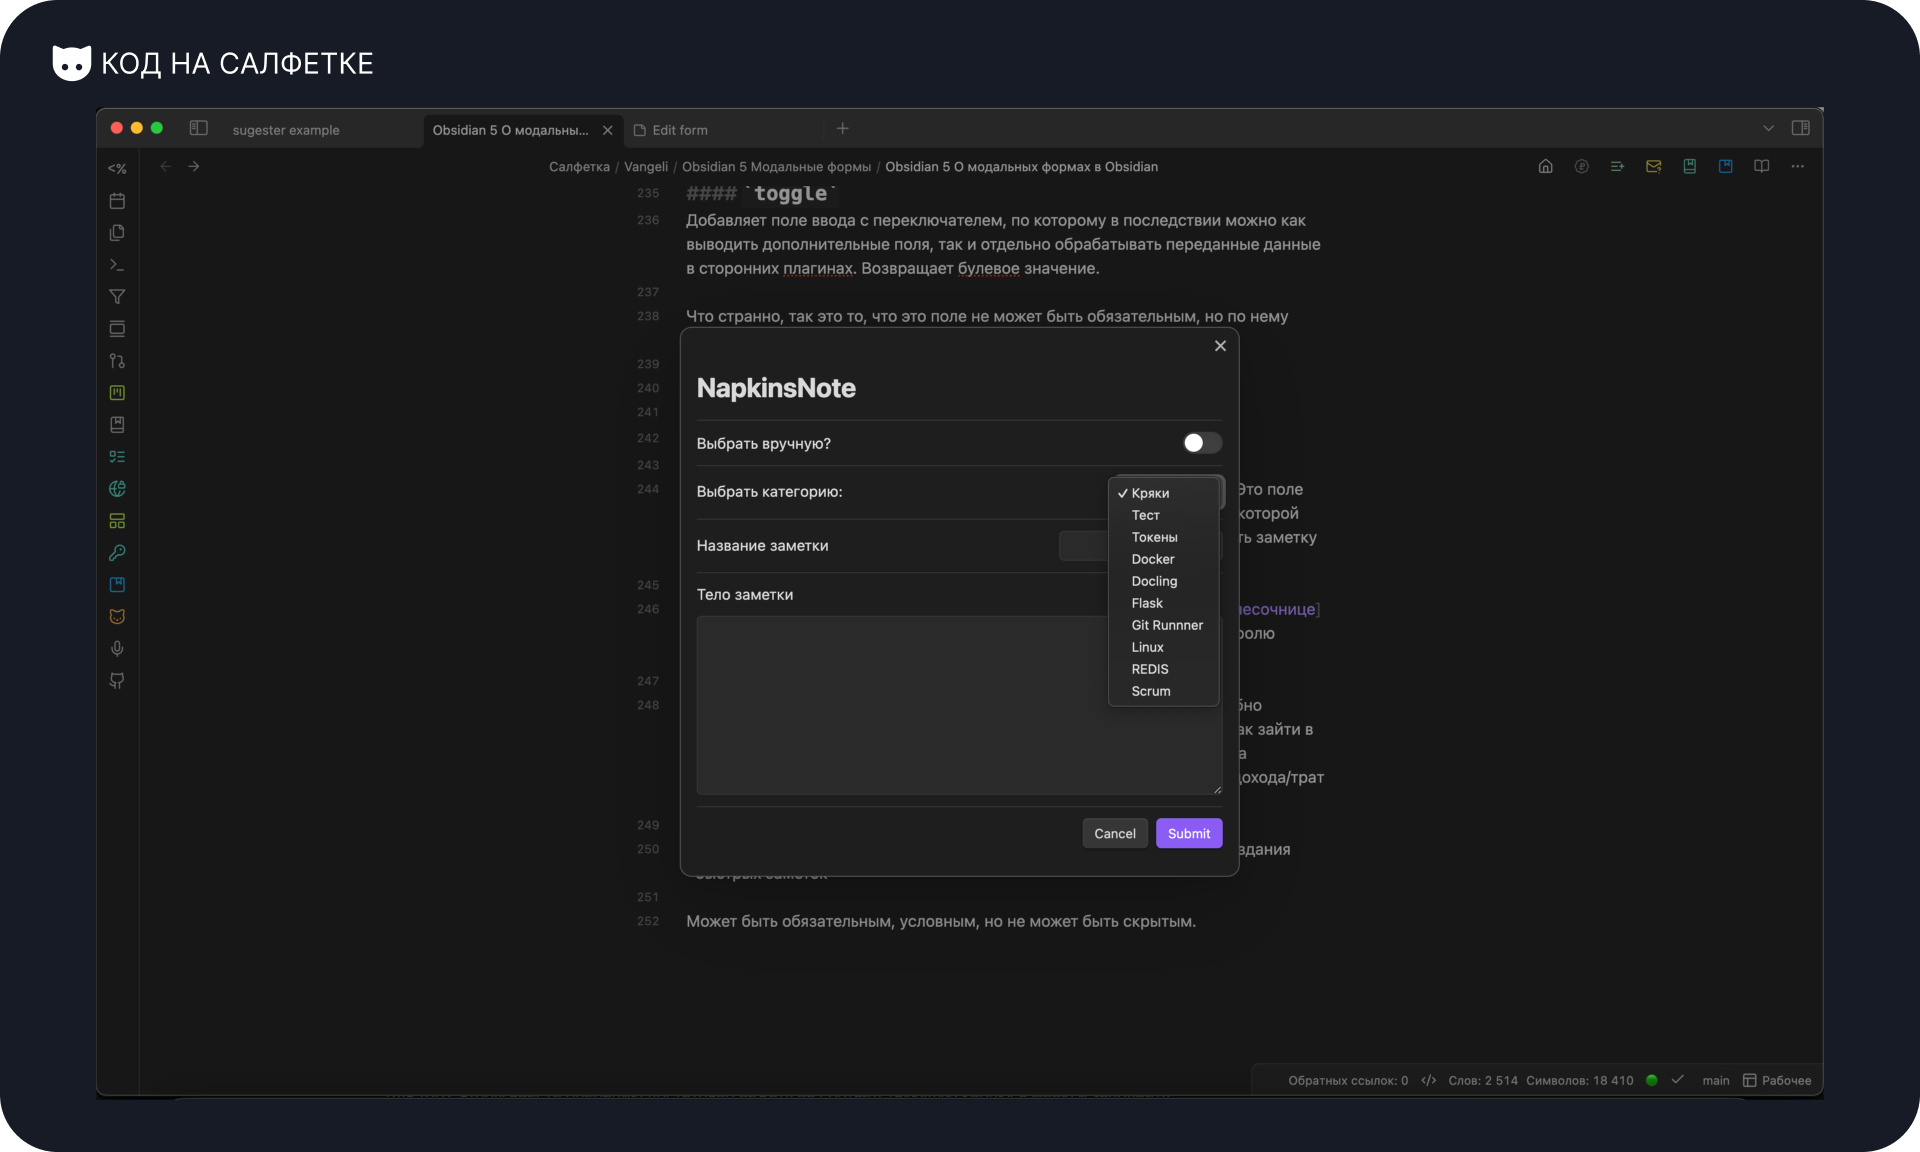Click the key ribbon icon
This screenshot has width=1920, height=1152.
tap(117, 553)
